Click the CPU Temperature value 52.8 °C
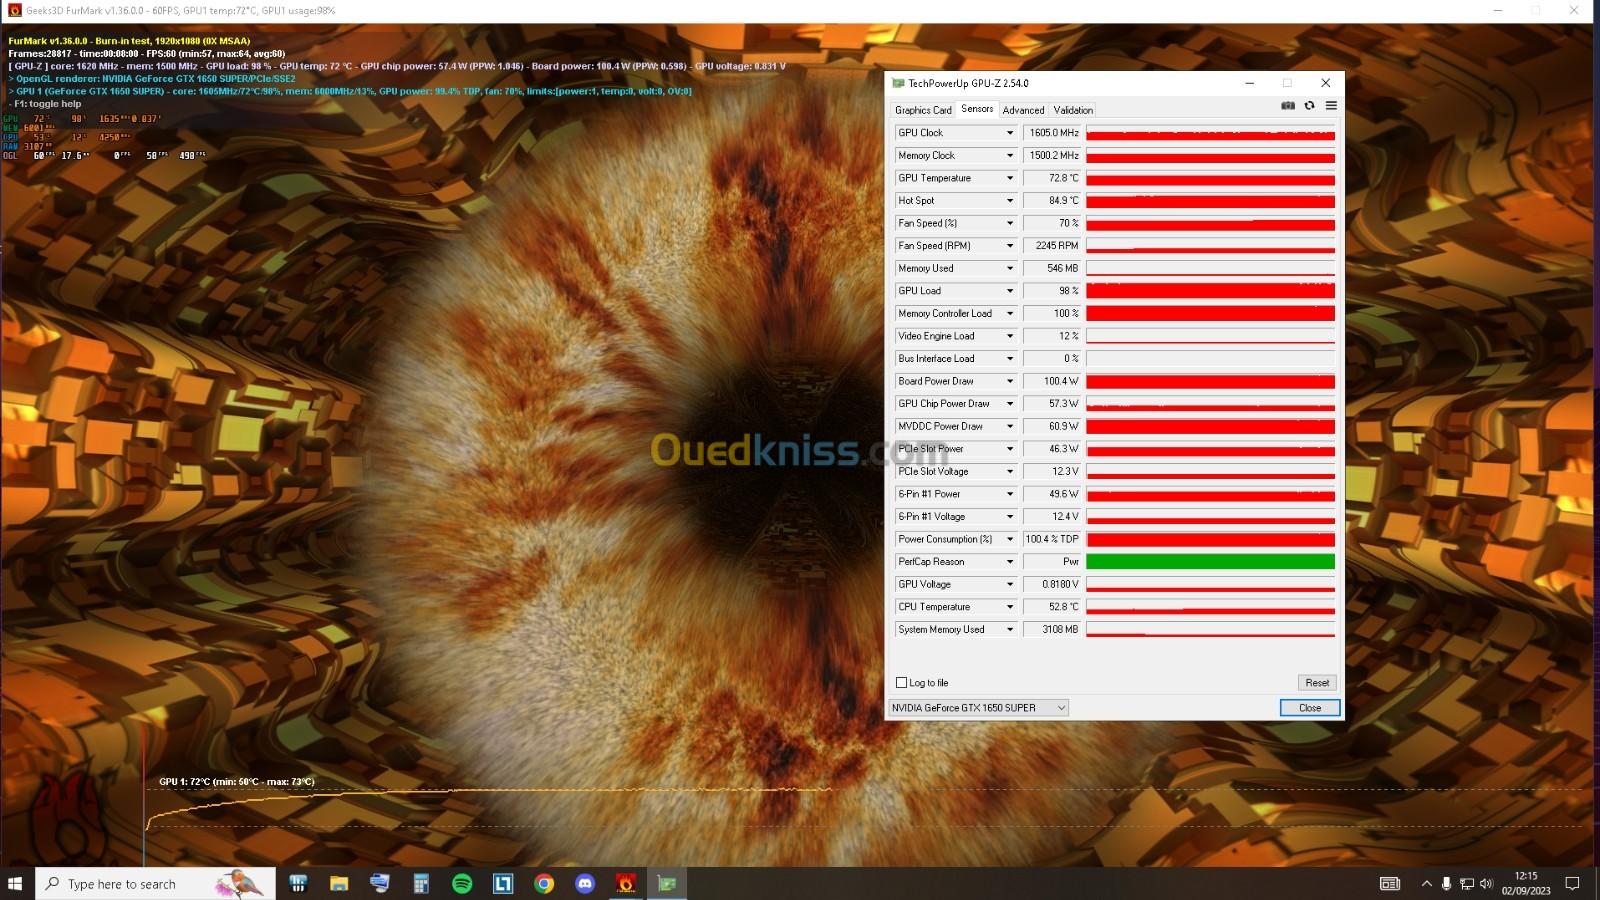The width and height of the screenshot is (1600, 900). point(1054,607)
